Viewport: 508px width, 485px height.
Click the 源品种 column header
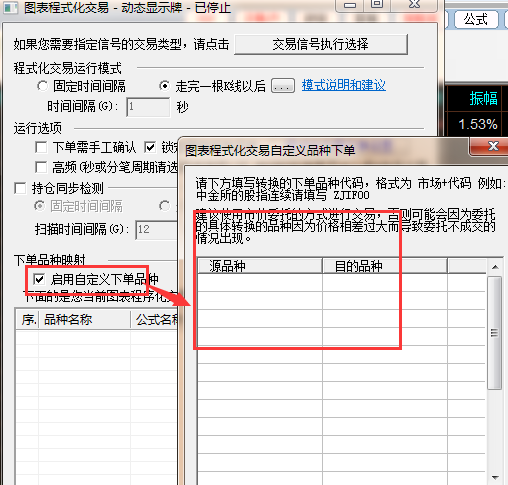point(260,266)
